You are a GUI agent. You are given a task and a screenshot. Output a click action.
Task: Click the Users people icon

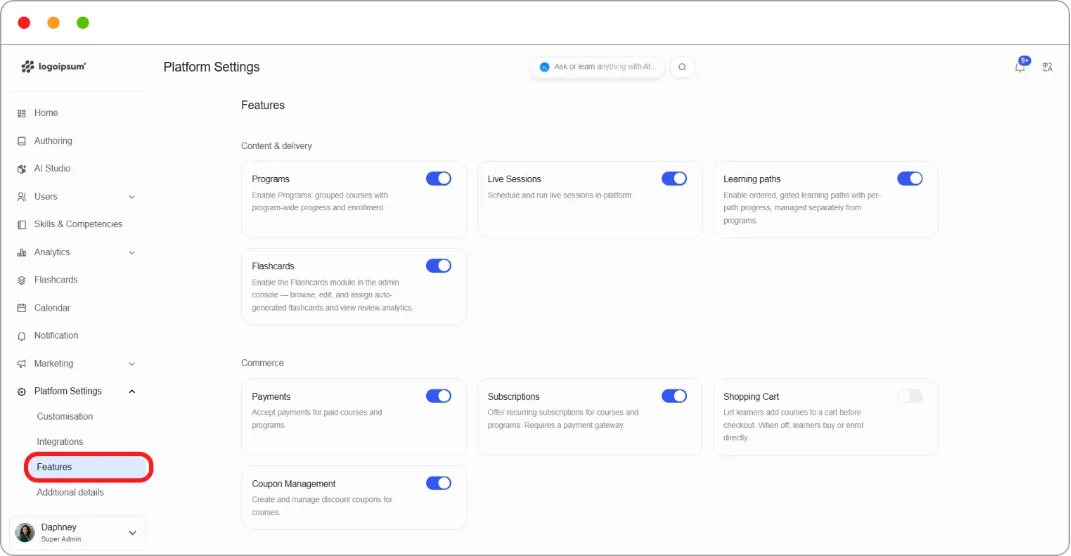pos(22,197)
